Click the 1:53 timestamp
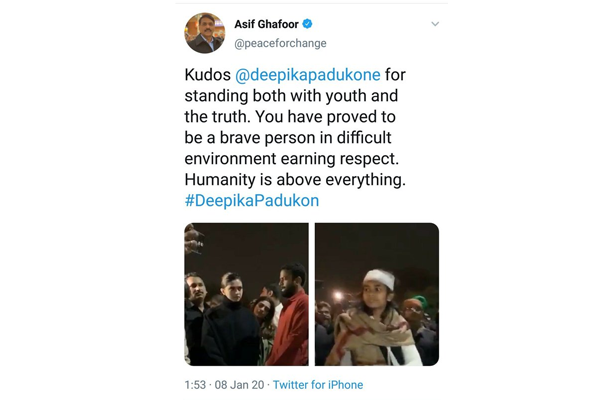 [195, 385]
